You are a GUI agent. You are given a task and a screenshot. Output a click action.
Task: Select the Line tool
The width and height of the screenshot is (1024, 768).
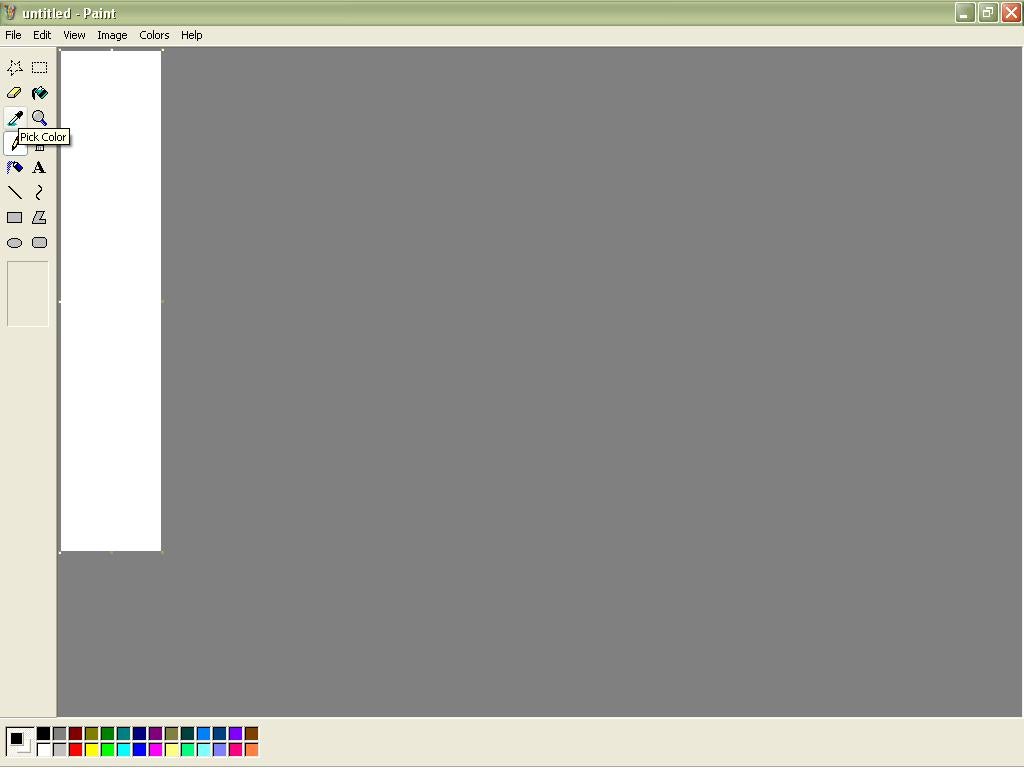tap(14, 192)
